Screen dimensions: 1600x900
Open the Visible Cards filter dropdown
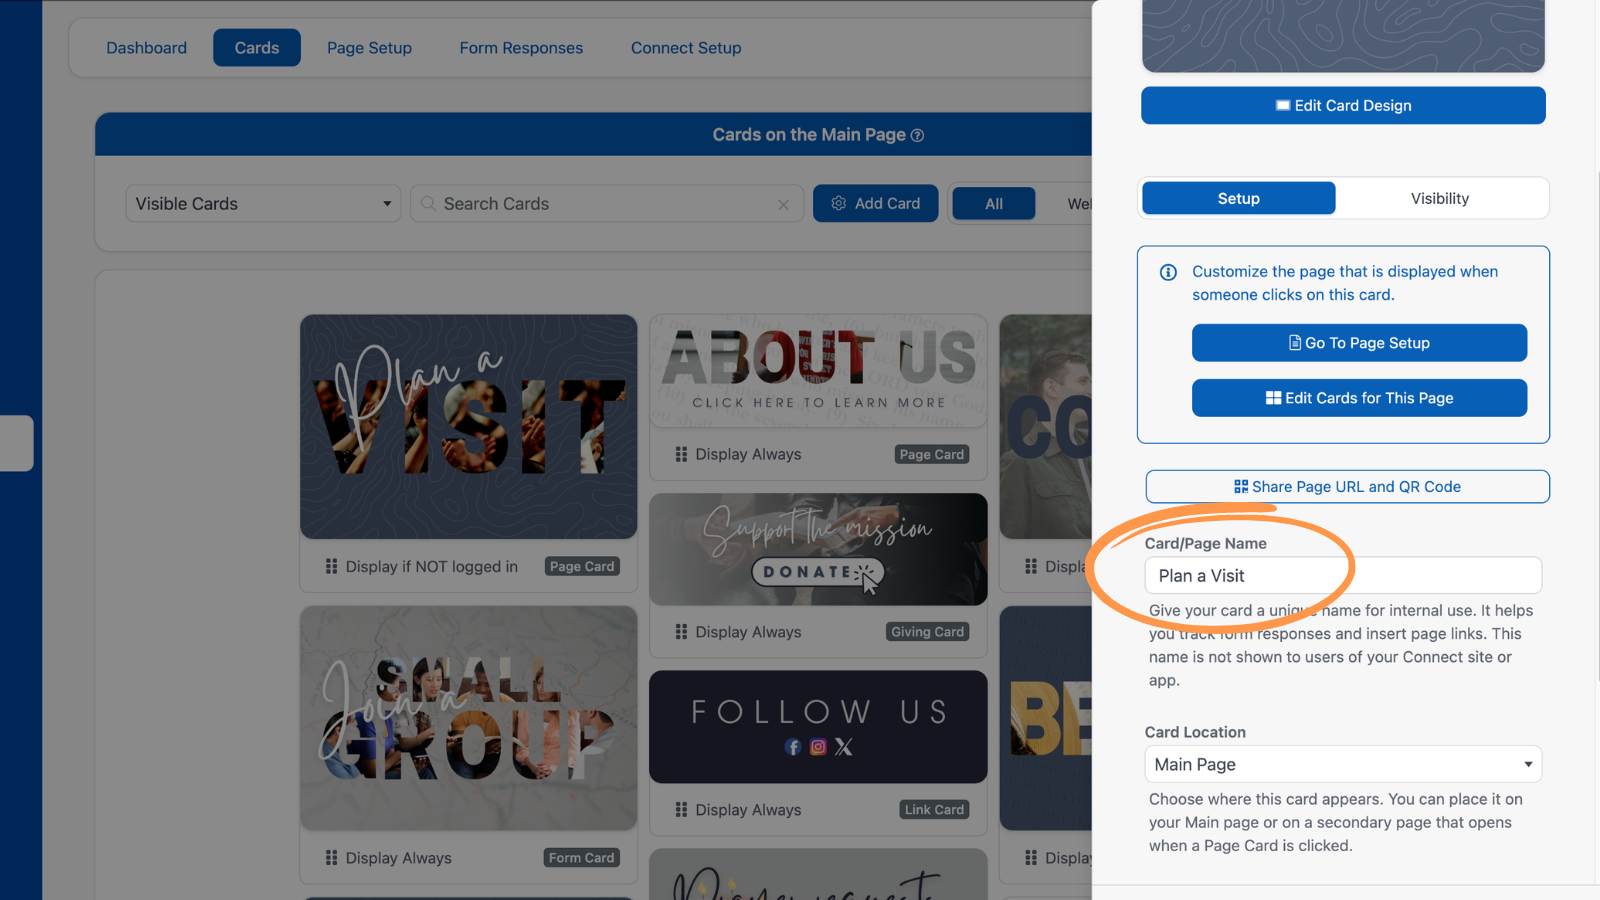(263, 204)
